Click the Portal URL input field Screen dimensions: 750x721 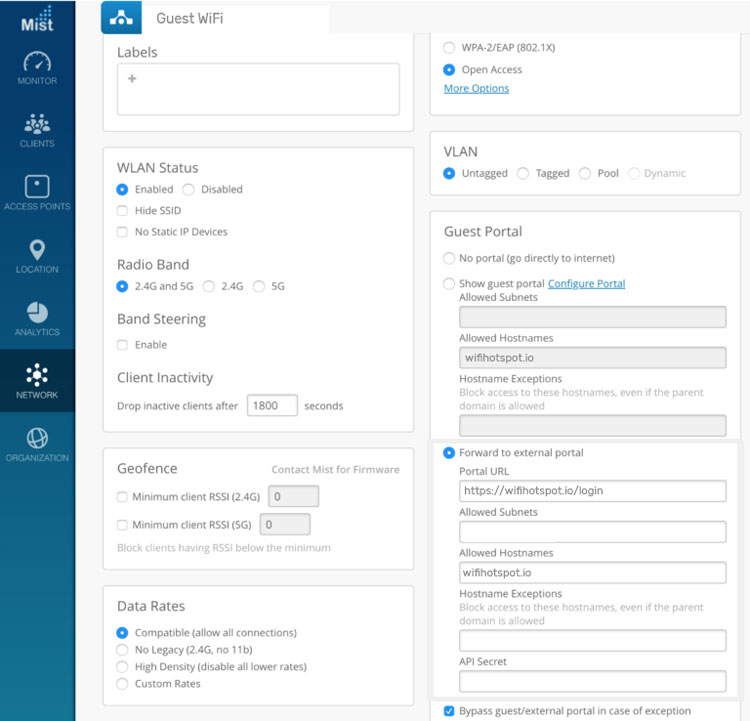pos(592,491)
